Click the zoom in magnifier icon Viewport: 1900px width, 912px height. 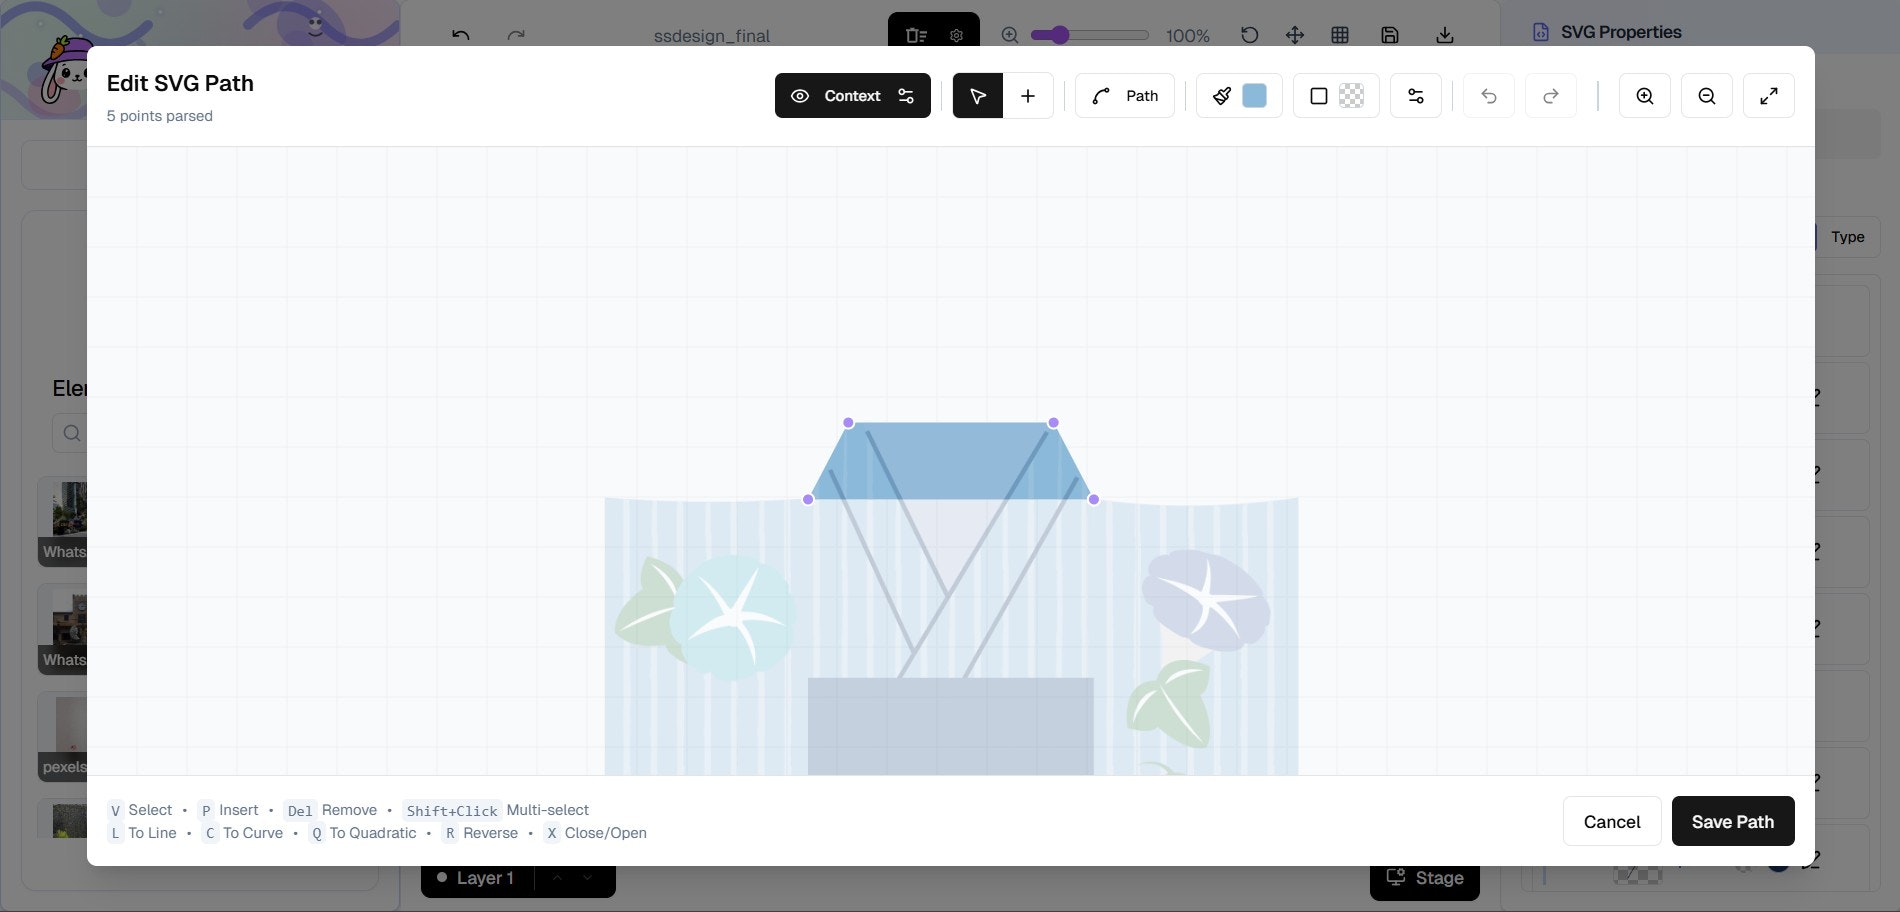click(x=1644, y=95)
